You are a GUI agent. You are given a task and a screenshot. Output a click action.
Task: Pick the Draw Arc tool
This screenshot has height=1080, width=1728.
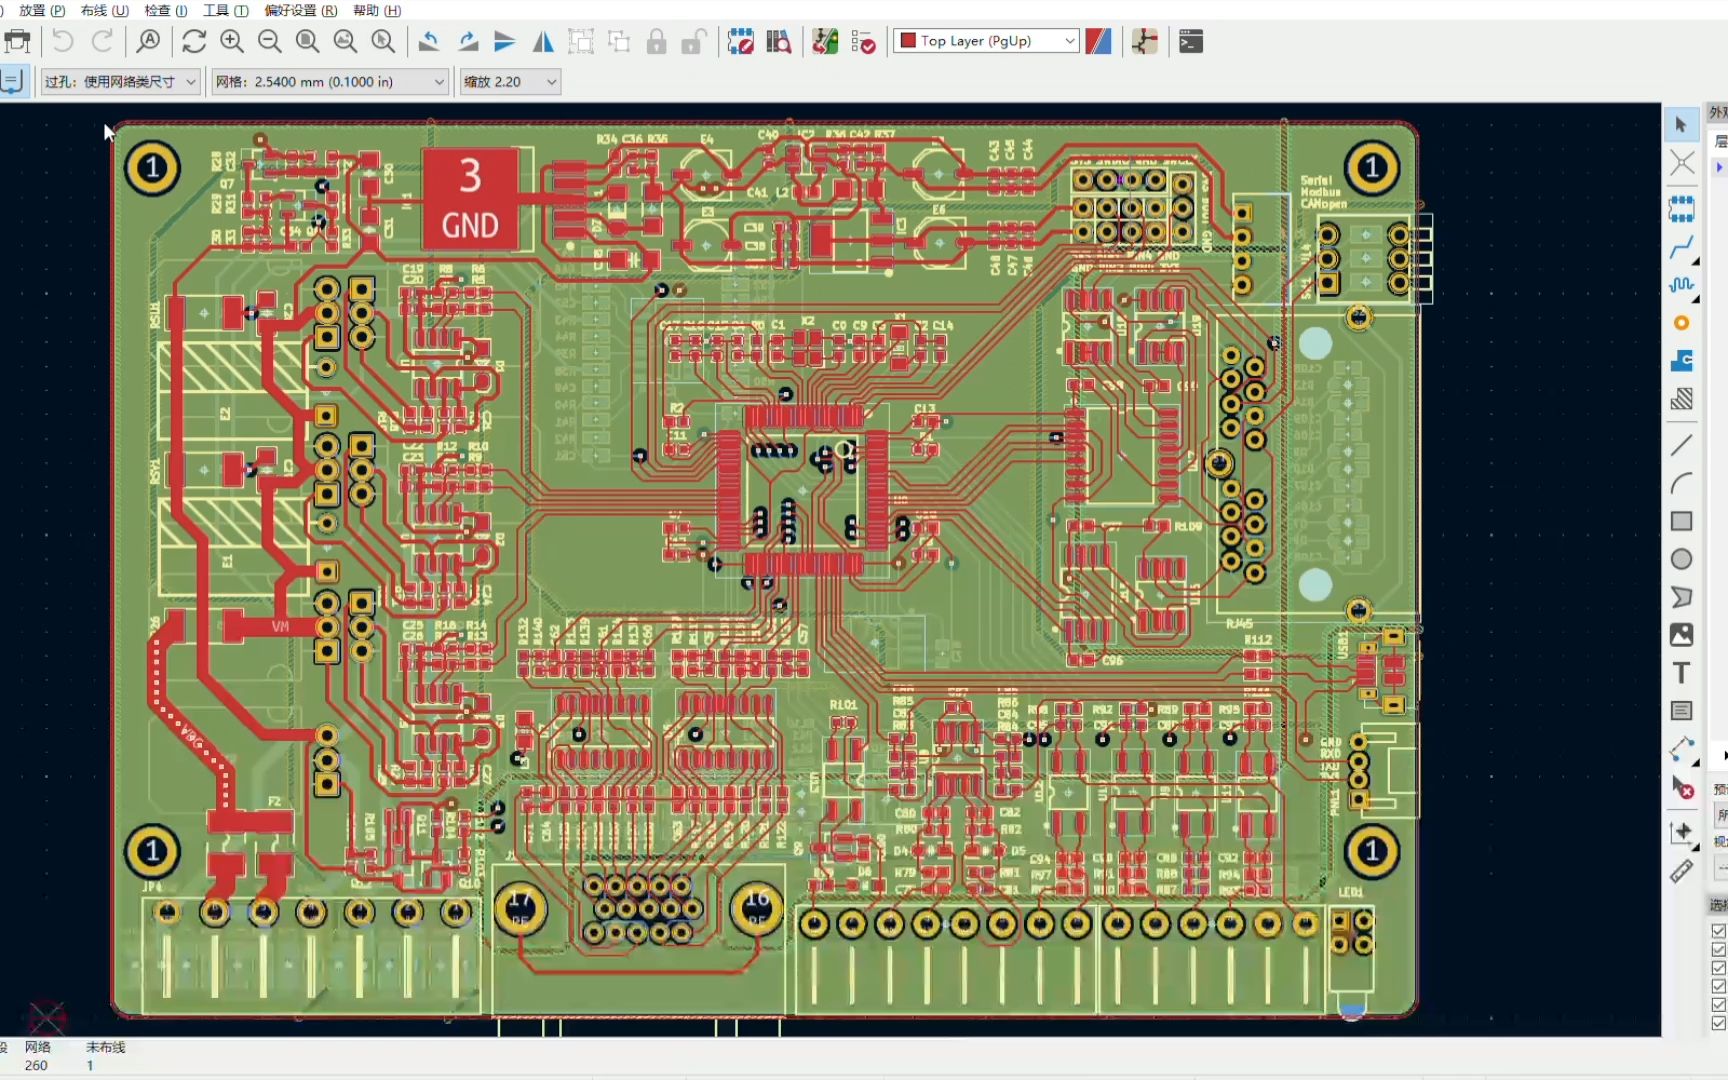point(1681,483)
